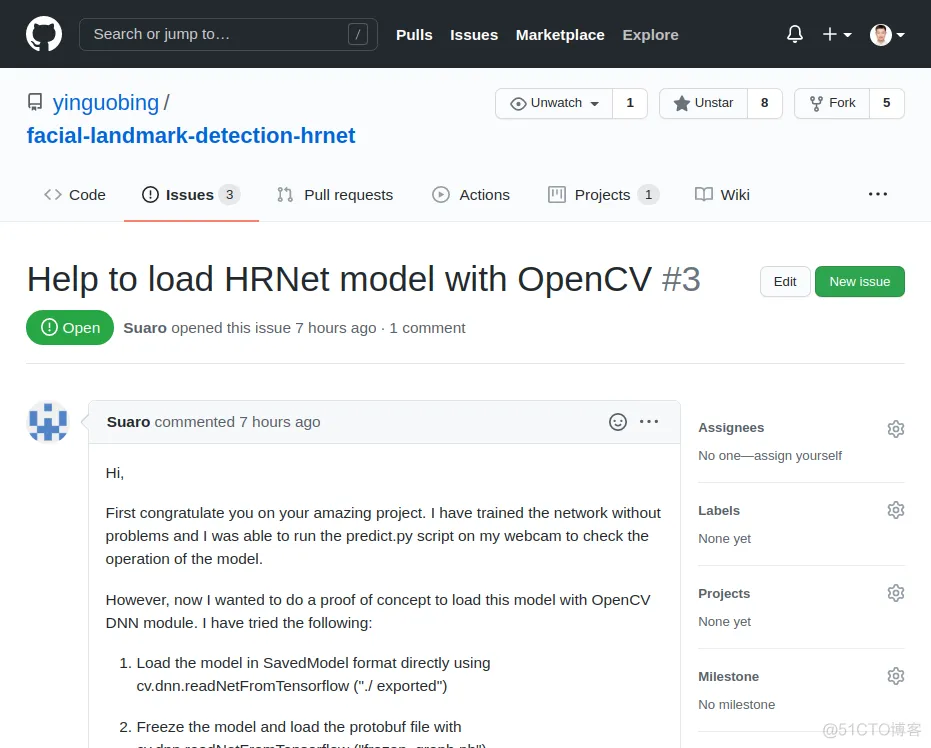Click the New issue button
This screenshot has height=748, width=931.
pyautogui.click(x=859, y=282)
